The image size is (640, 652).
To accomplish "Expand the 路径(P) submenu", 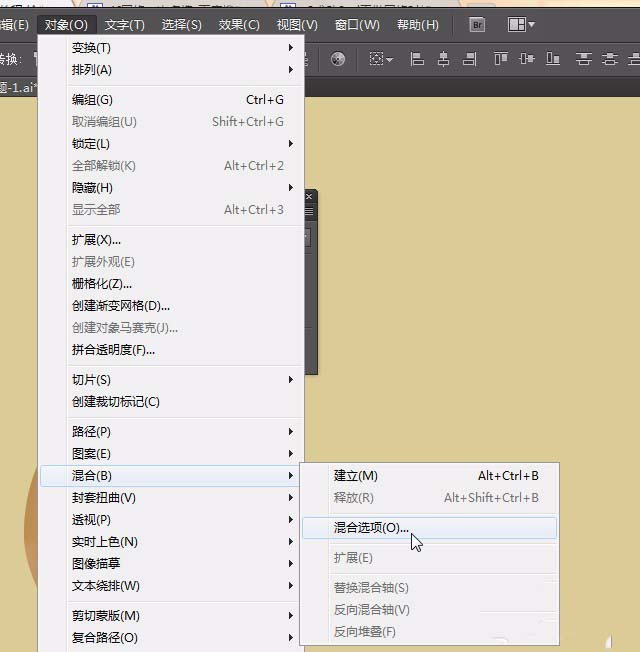I will [x=171, y=432].
